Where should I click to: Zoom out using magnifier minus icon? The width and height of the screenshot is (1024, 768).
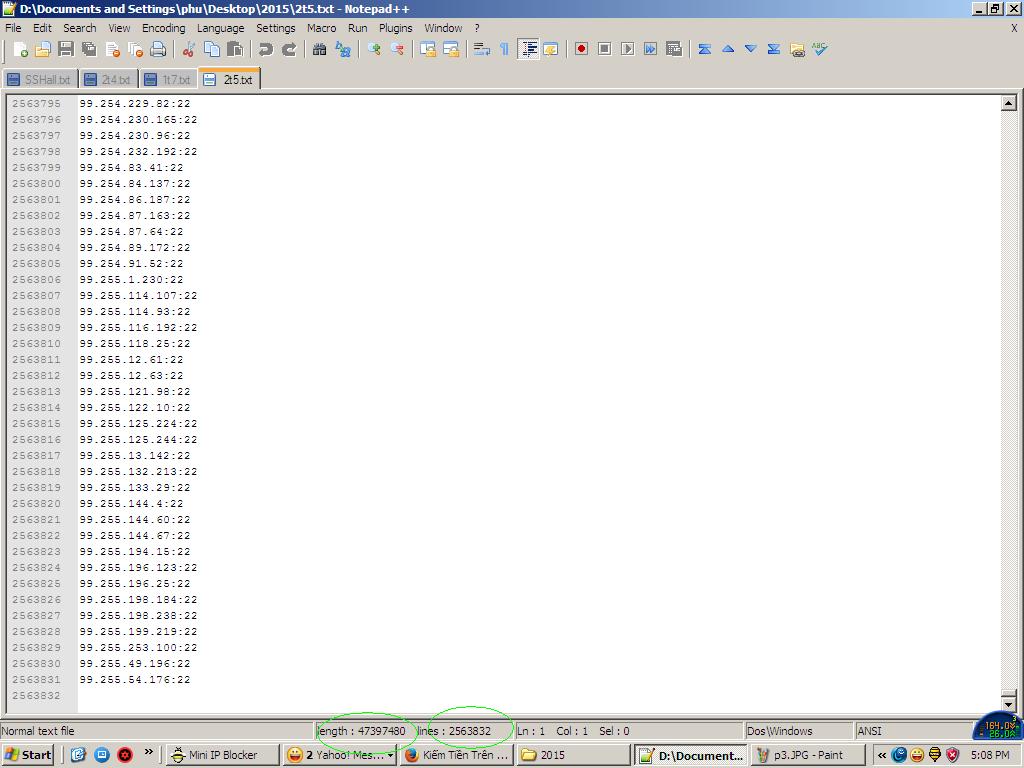(x=396, y=50)
